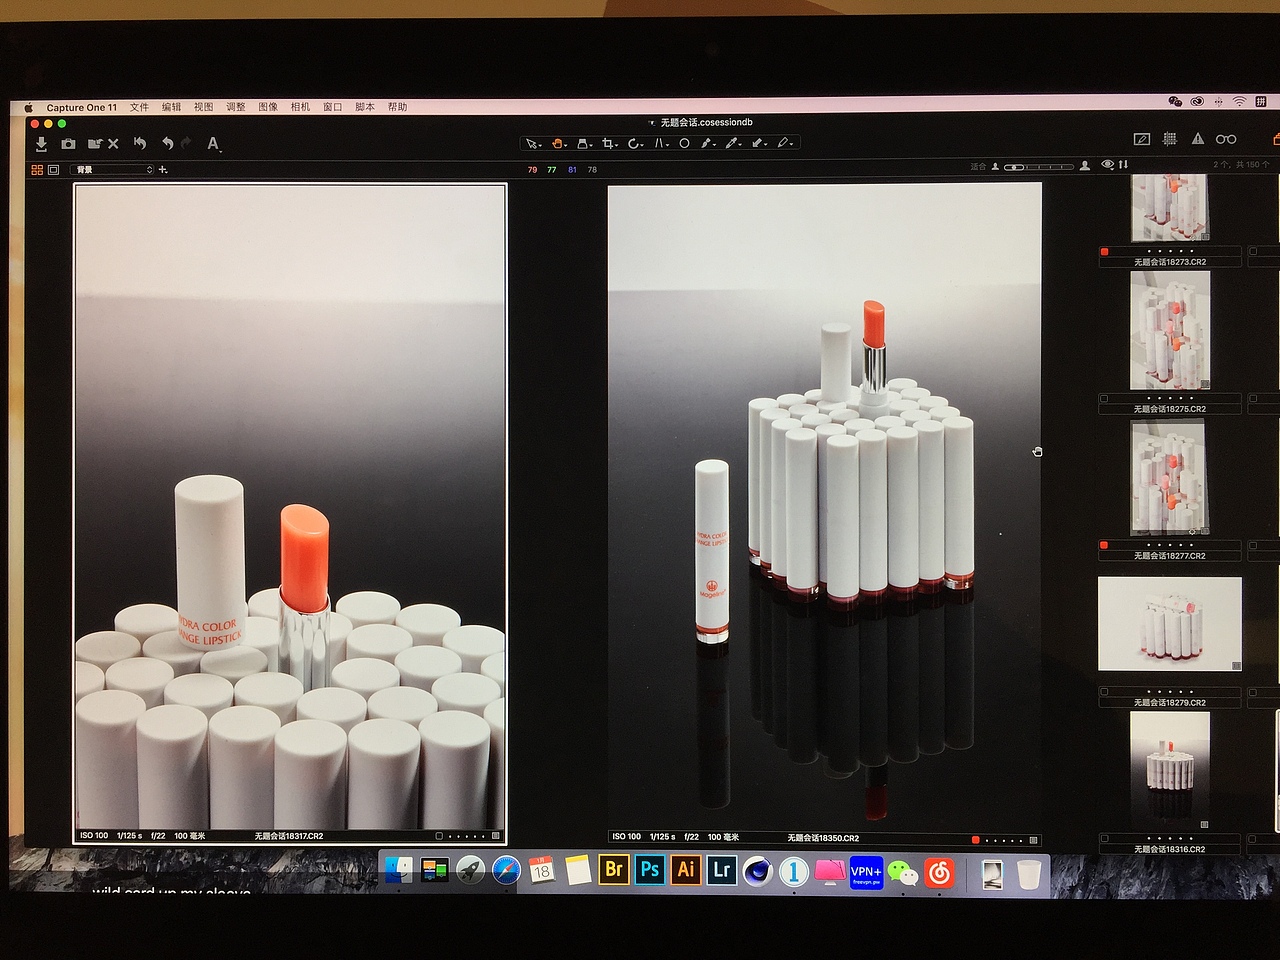
Task: Add a new layer with plus icon
Action: click(x=163, y=170)
